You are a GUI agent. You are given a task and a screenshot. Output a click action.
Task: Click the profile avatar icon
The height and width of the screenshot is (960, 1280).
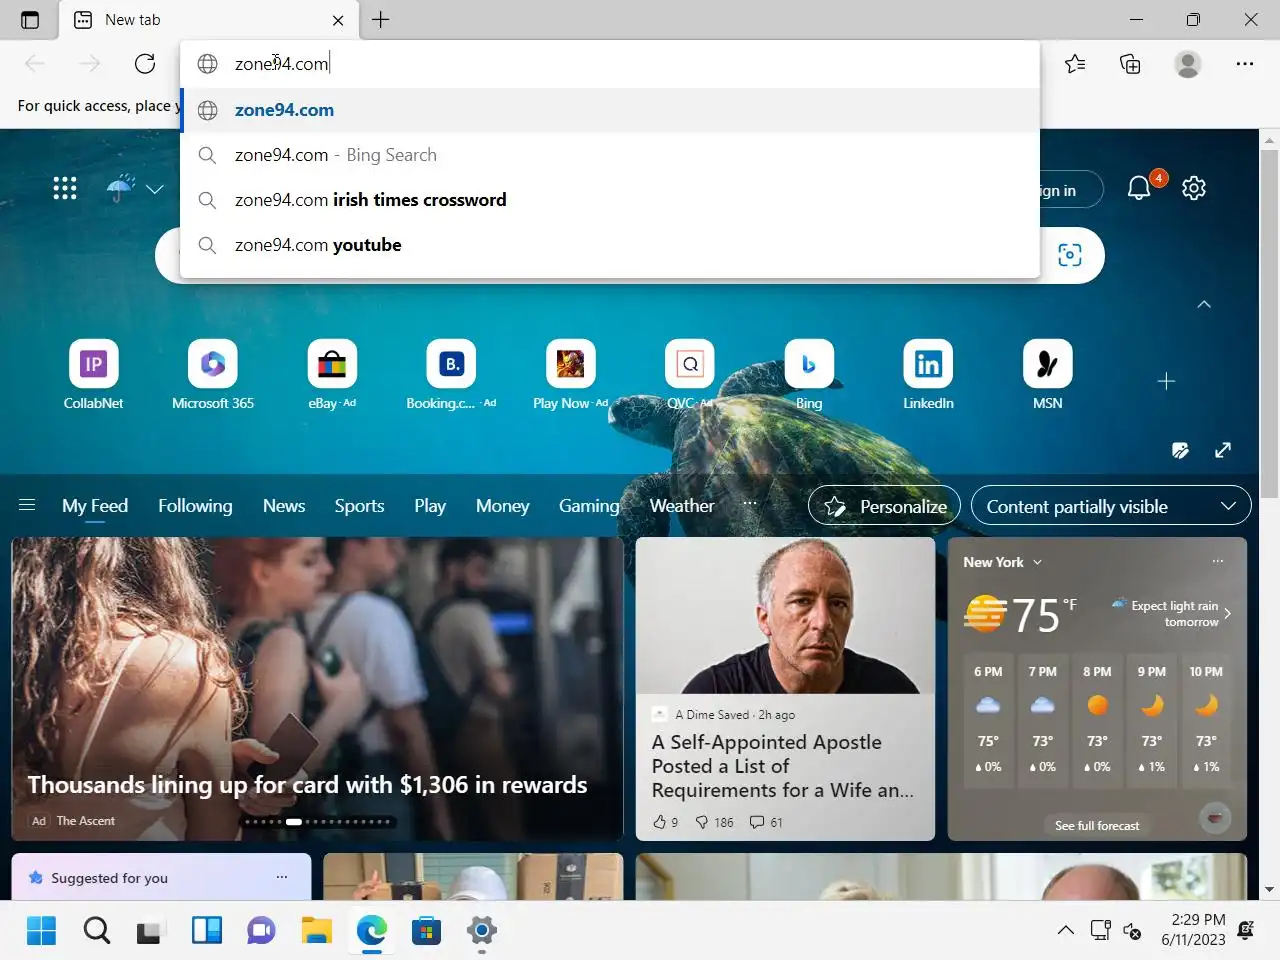pos(1188,64)
